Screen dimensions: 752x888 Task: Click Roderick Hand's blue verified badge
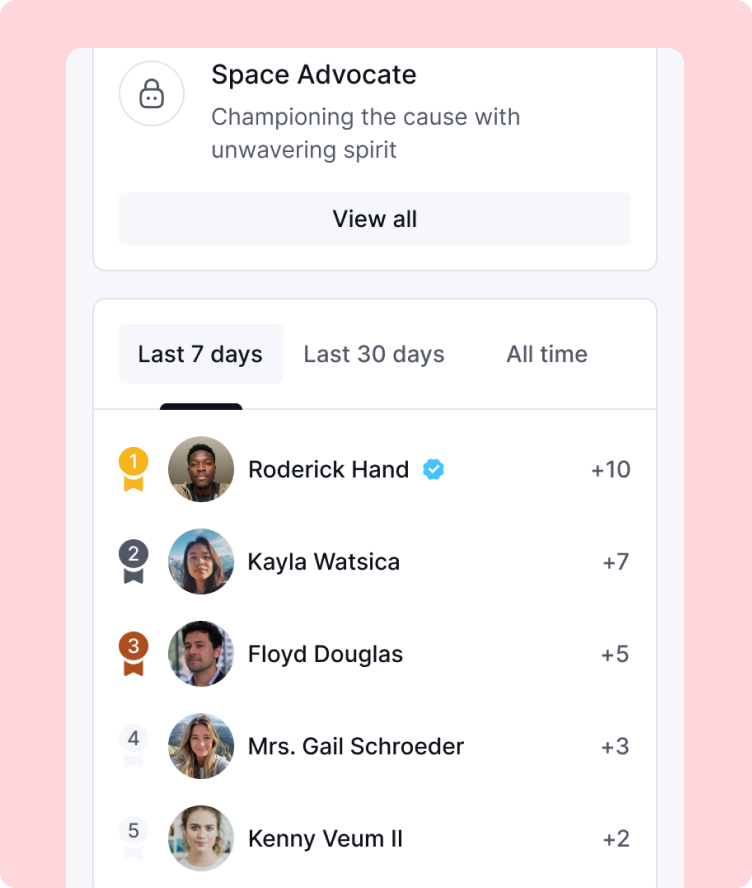click(x=433, y=469)
